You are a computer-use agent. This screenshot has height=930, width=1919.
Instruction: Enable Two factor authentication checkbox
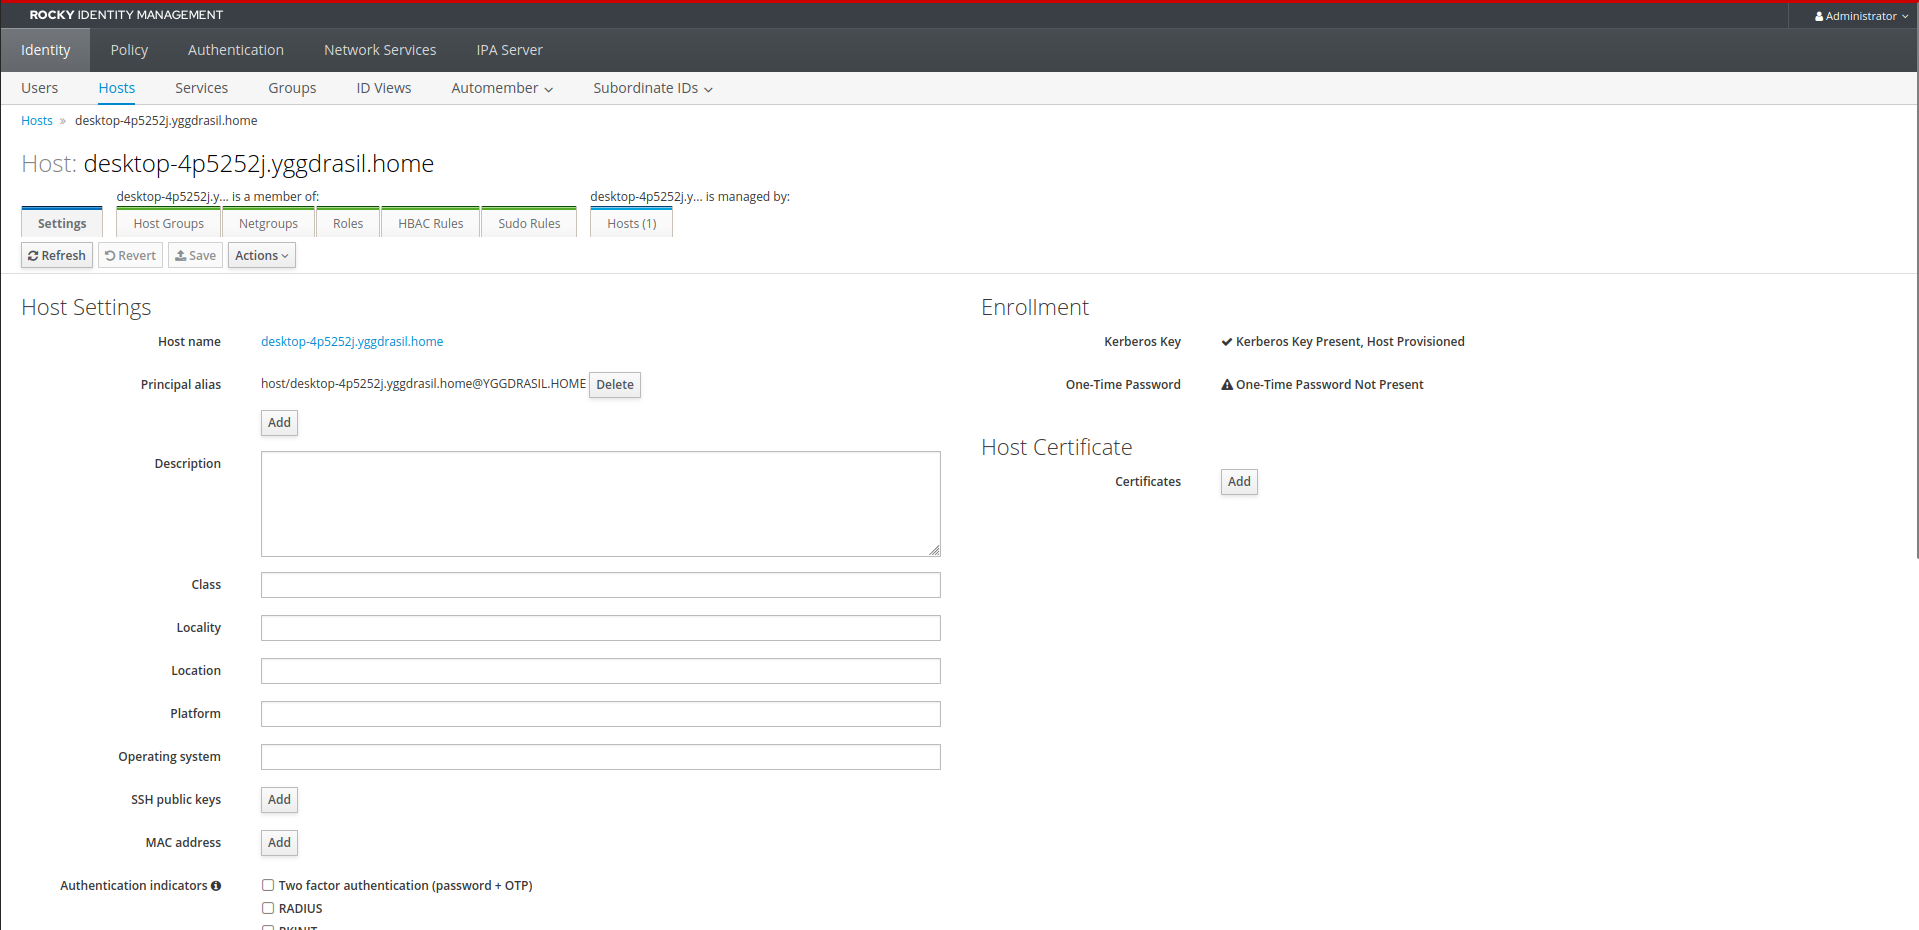point(268,885)
